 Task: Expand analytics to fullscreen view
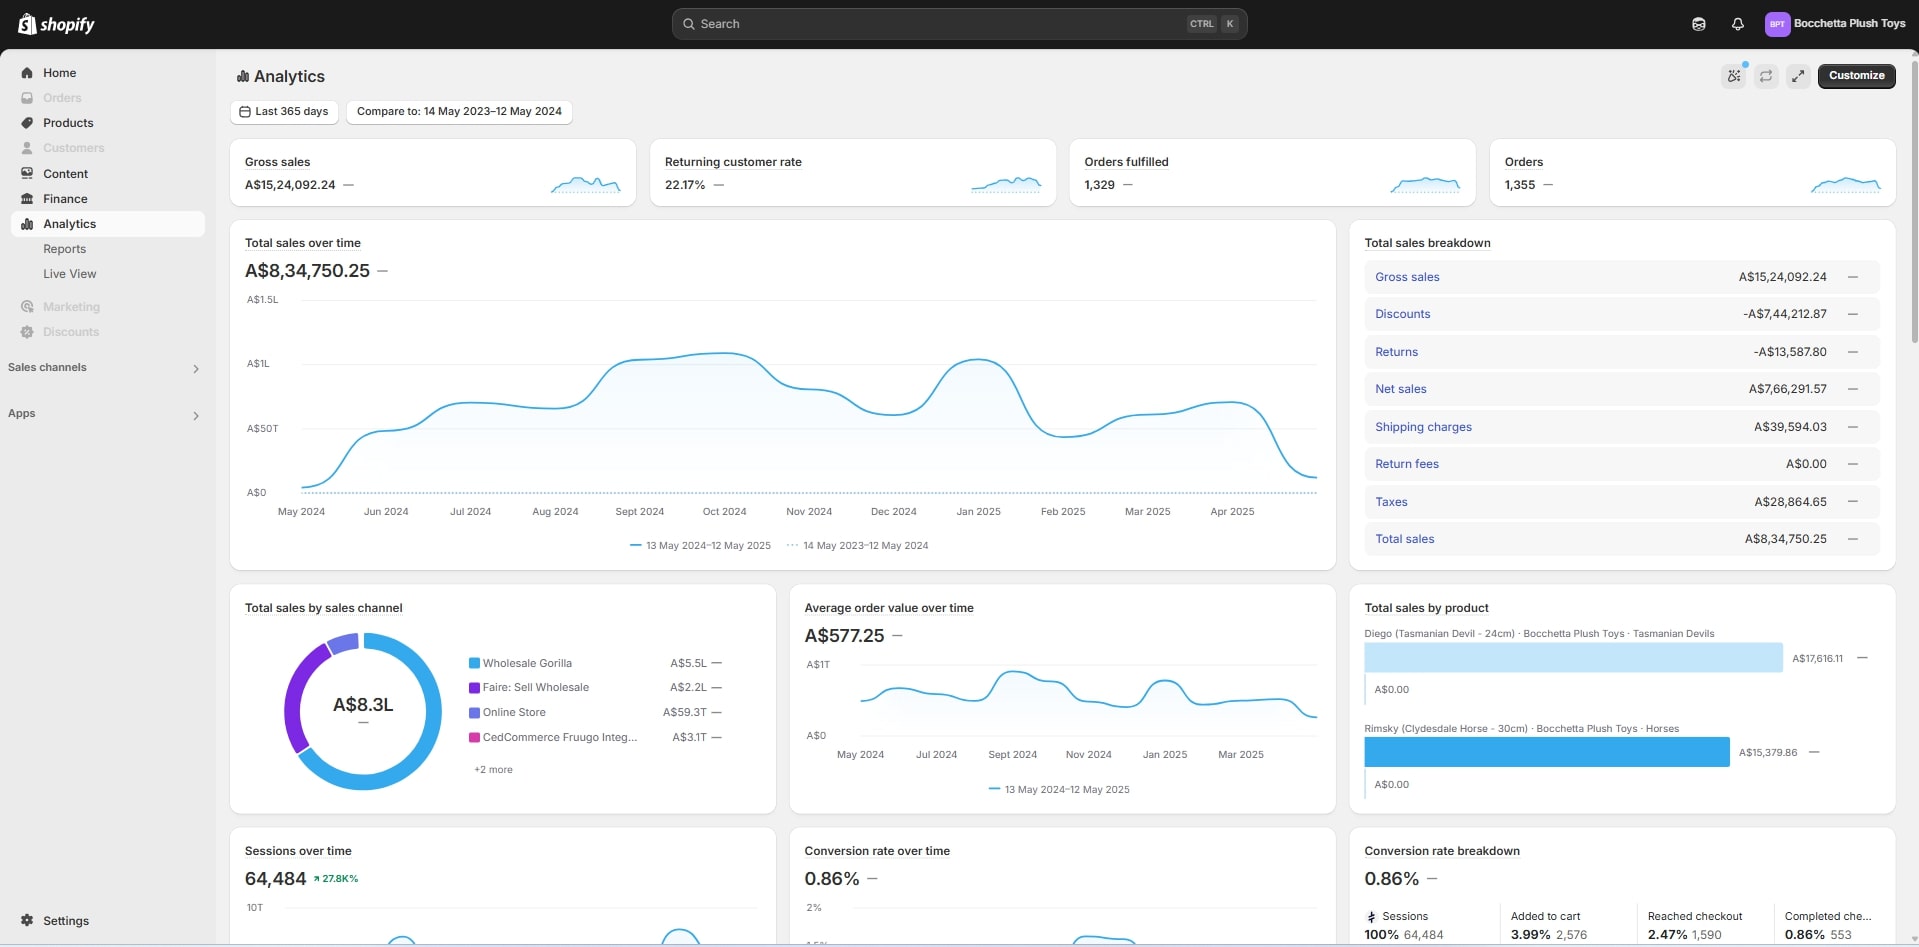1798,76
